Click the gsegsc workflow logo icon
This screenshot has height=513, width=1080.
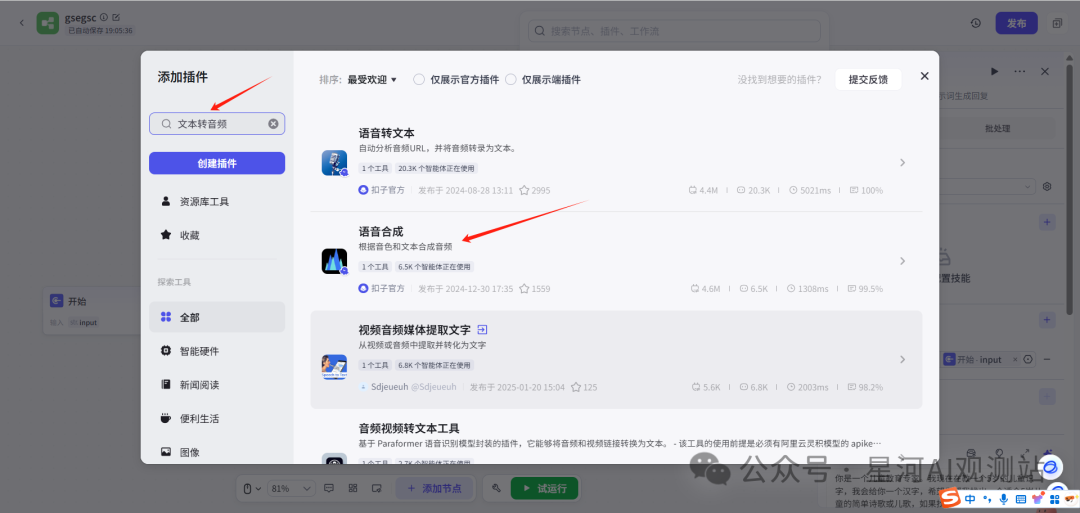tap(48, 23)
